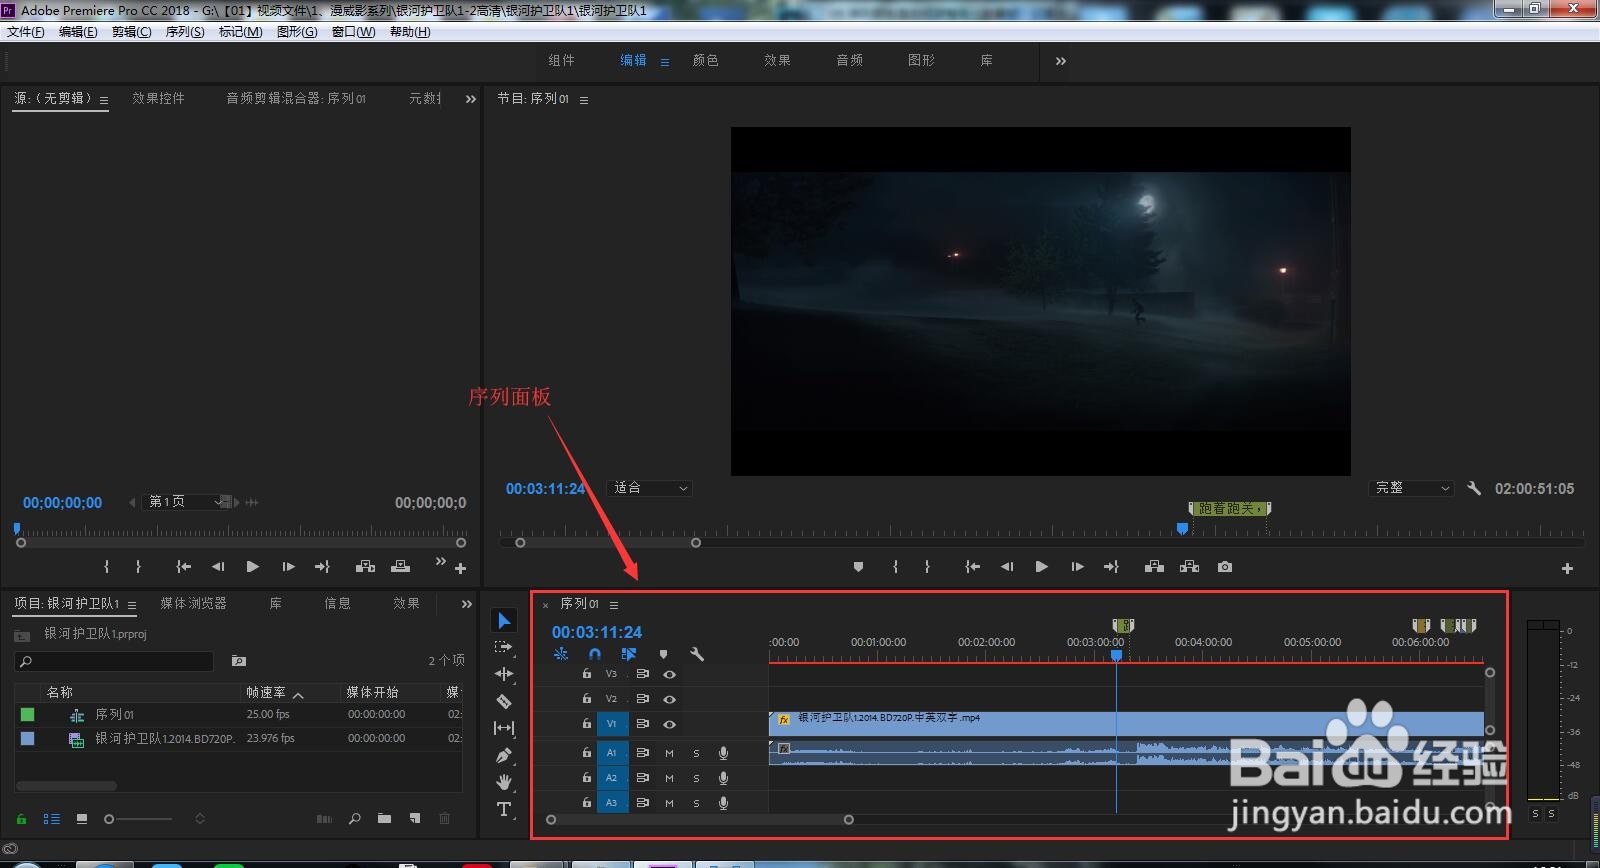Open program monitor zoom level dropdown 适合

click(650, 488)
